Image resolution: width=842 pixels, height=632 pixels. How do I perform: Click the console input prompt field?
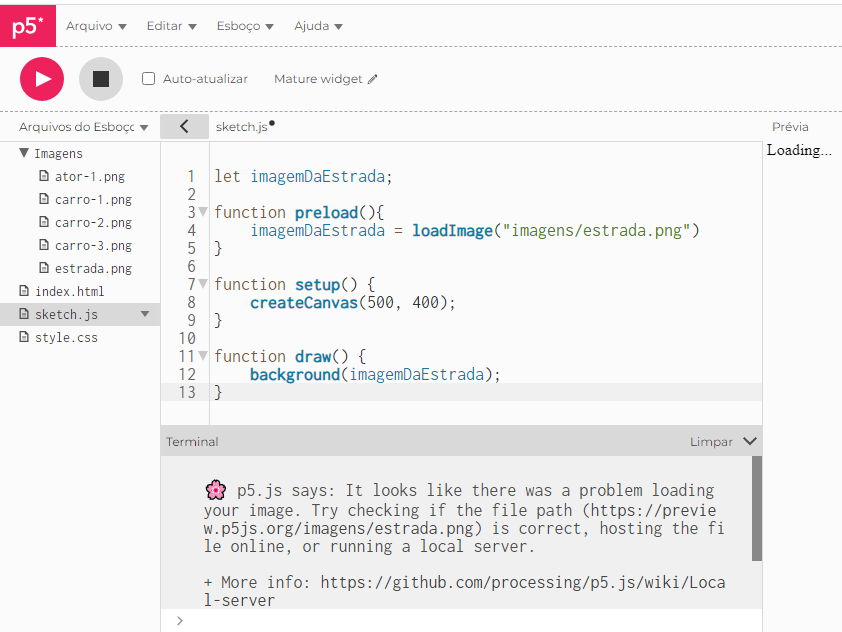pyautogui.click(x=467, y=621)
